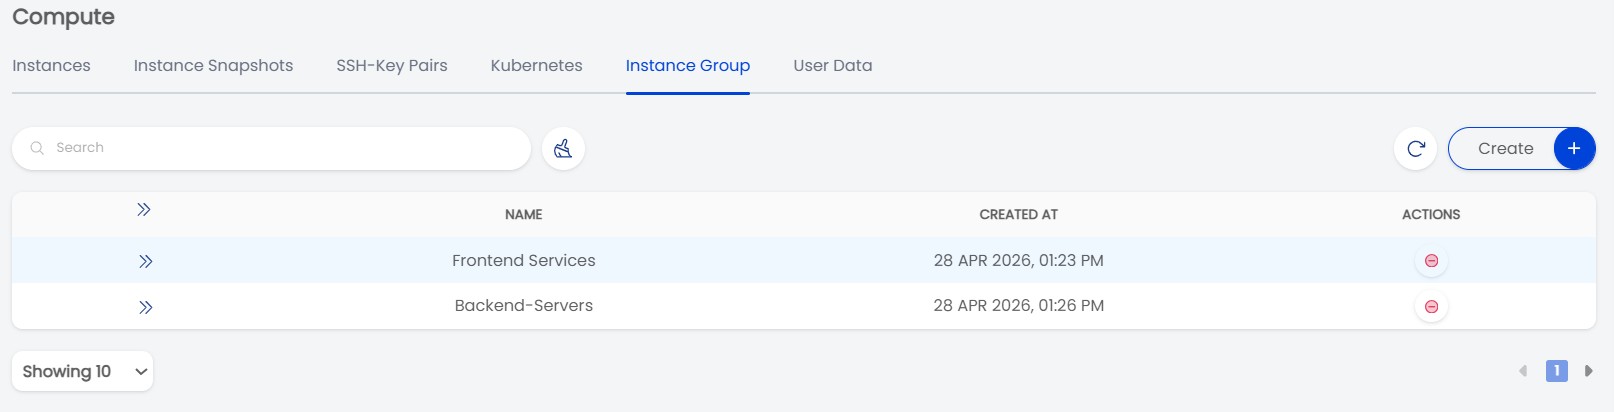Click the 28 APR 2026, 01:26 PM timestamp

click(x=1019, y=305)
